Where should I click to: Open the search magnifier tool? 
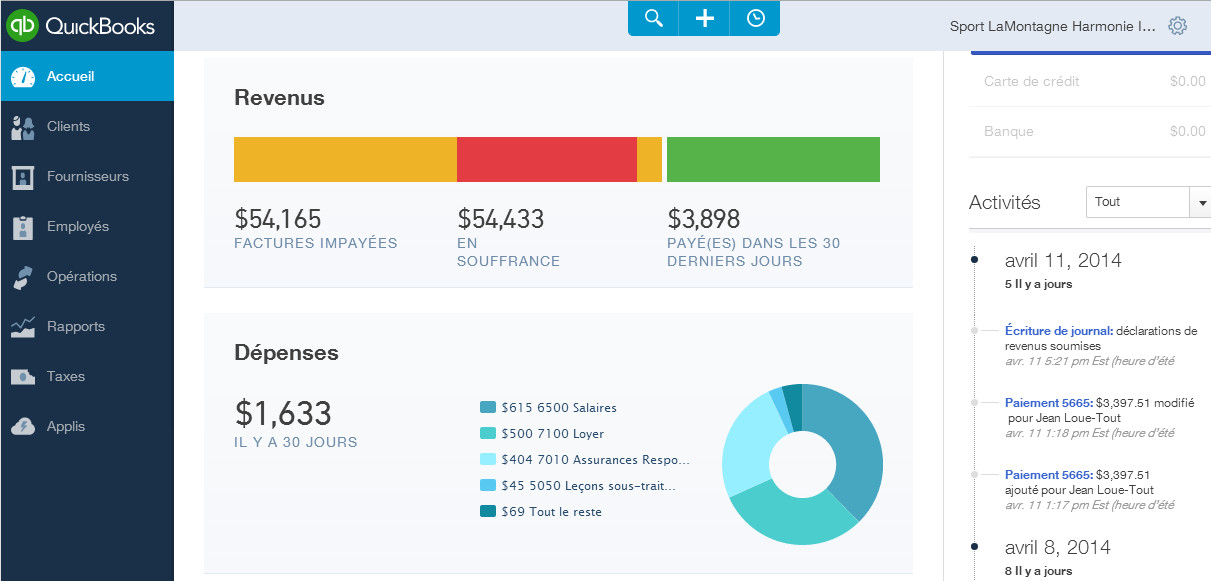652,18
